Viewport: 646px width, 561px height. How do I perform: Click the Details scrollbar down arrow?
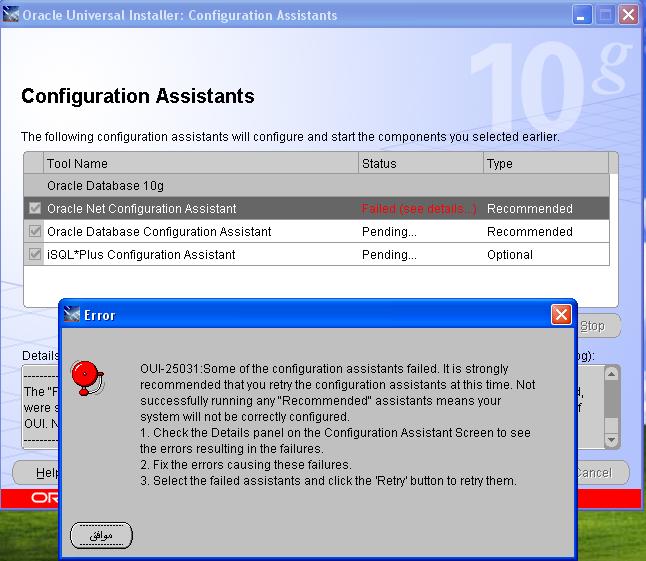(x=611, y=440)
